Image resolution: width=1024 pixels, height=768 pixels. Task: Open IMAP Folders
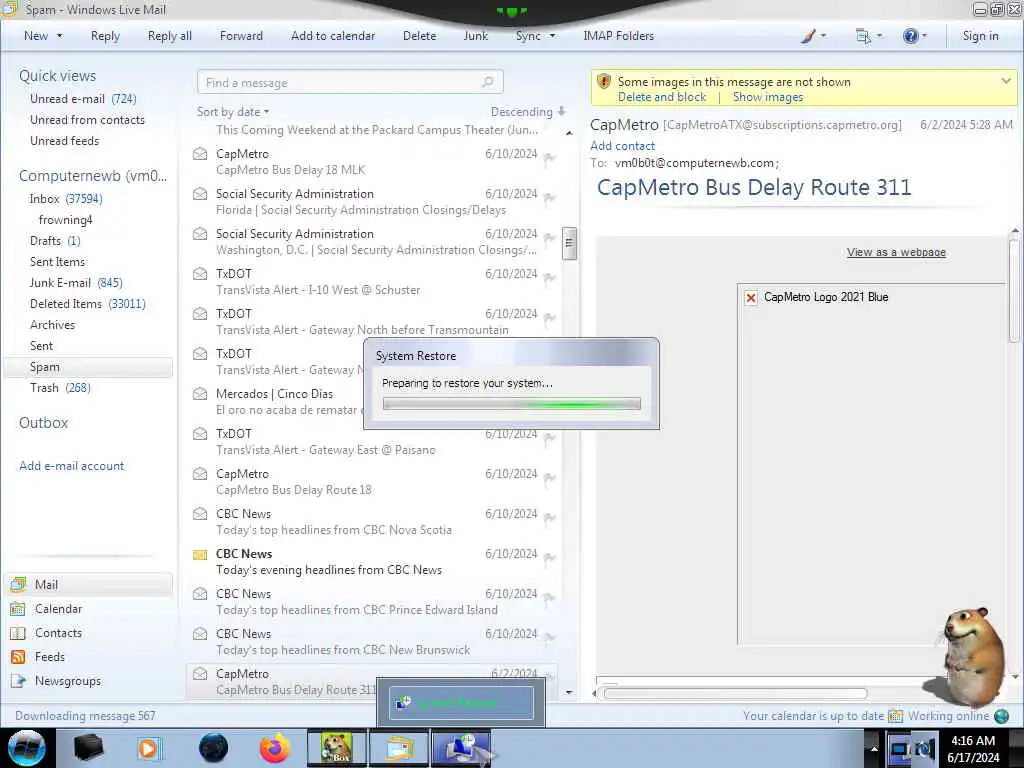click(x=618, y=36)
